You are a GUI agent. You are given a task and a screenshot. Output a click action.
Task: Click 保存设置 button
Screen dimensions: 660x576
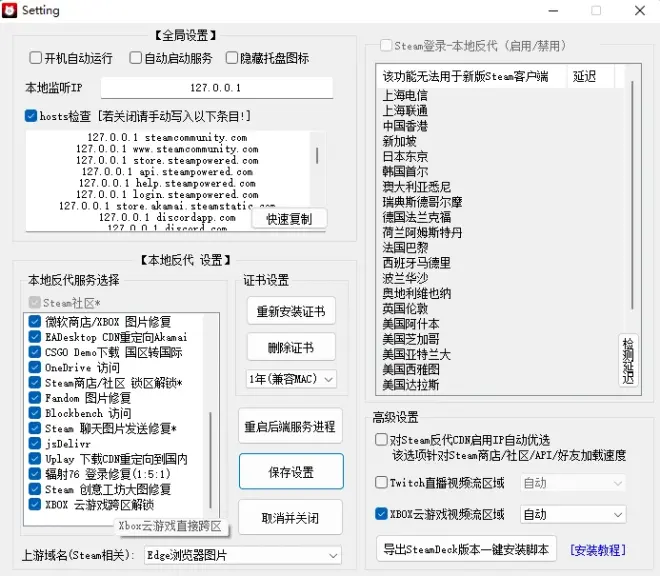291,472
